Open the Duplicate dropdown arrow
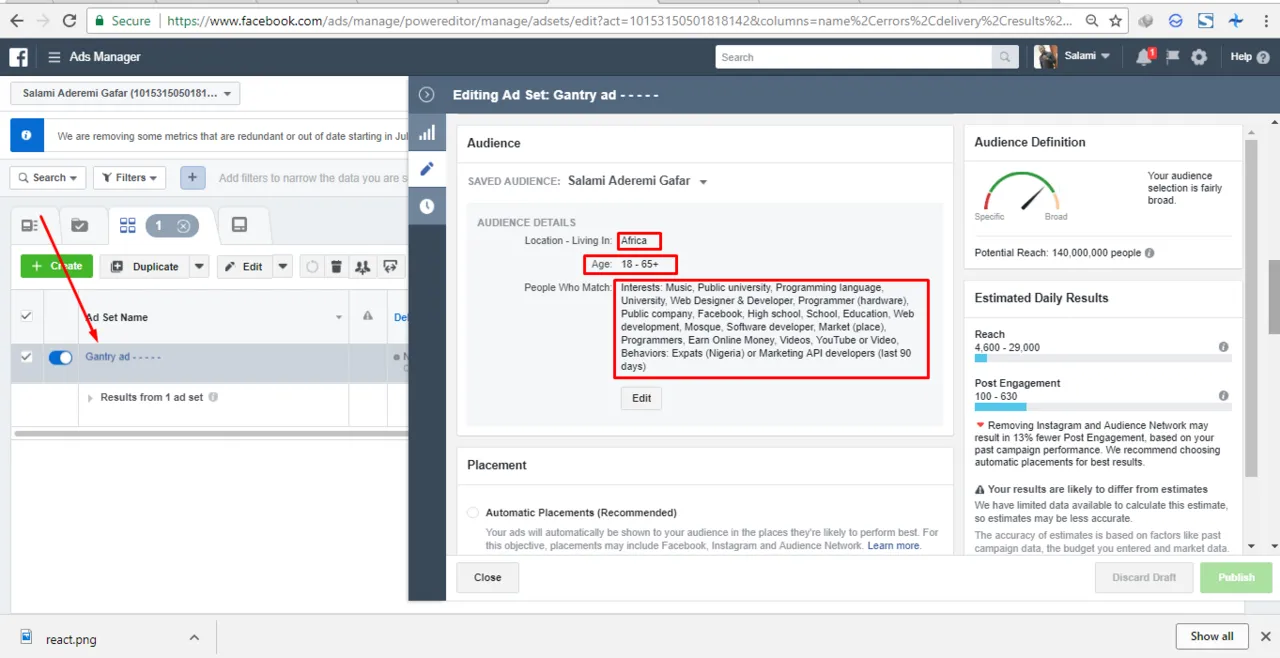The image size is (1280, 658). (199, 266)
